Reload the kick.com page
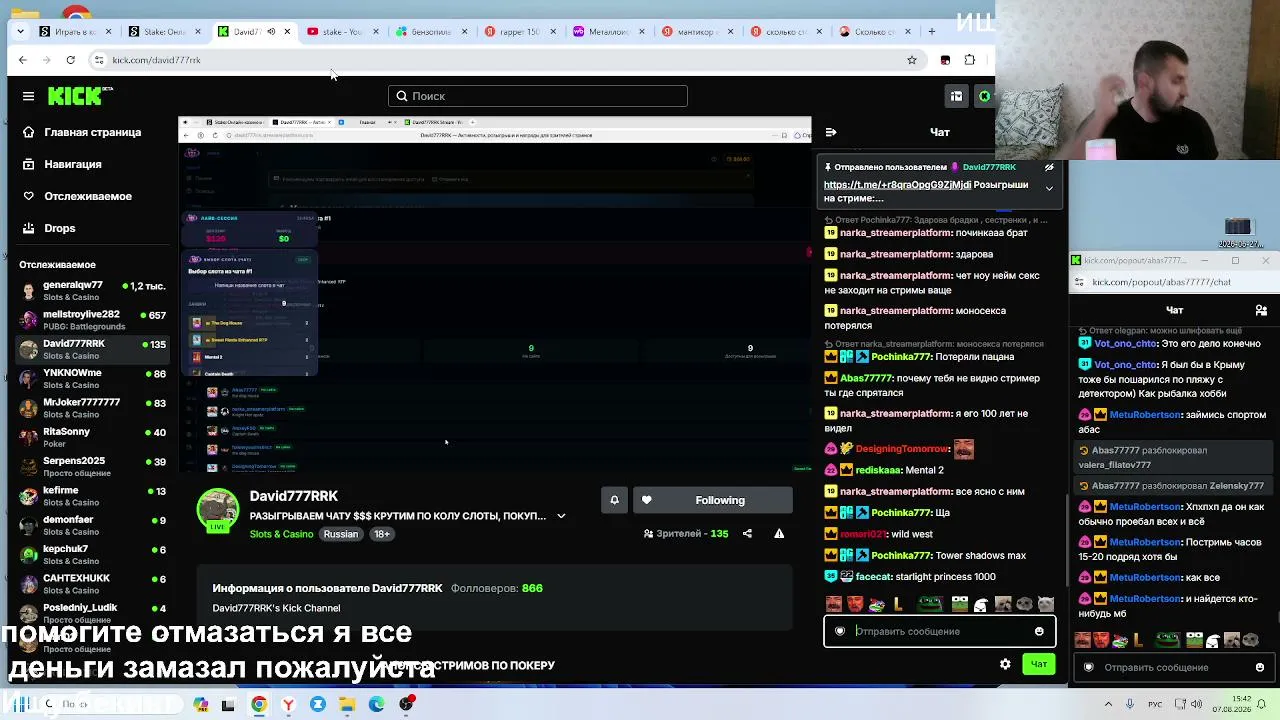Image resolution: width=1280 pixels, height=720 pixels. 70,60
